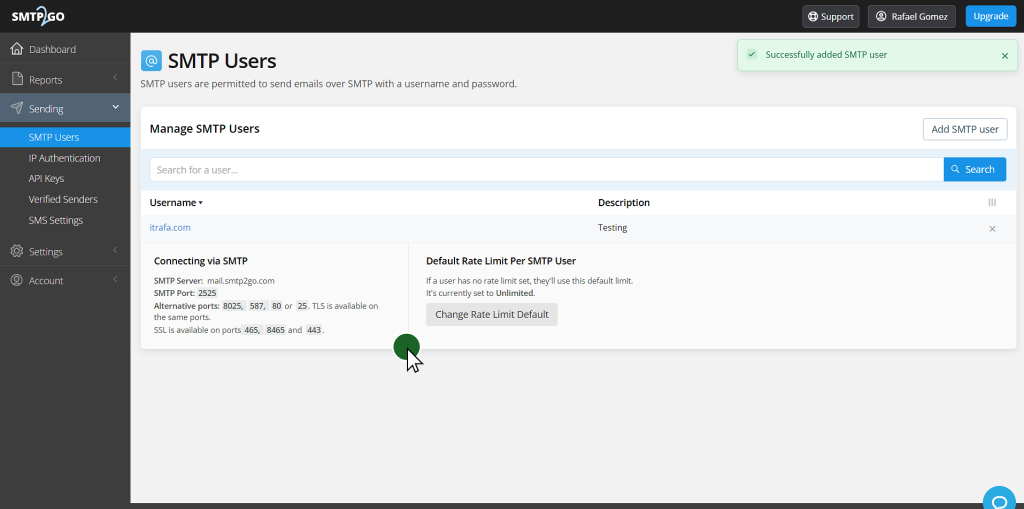Click the Settings gear icon
The width and height of the screenshot is (1024, 509).
[17, 251]
